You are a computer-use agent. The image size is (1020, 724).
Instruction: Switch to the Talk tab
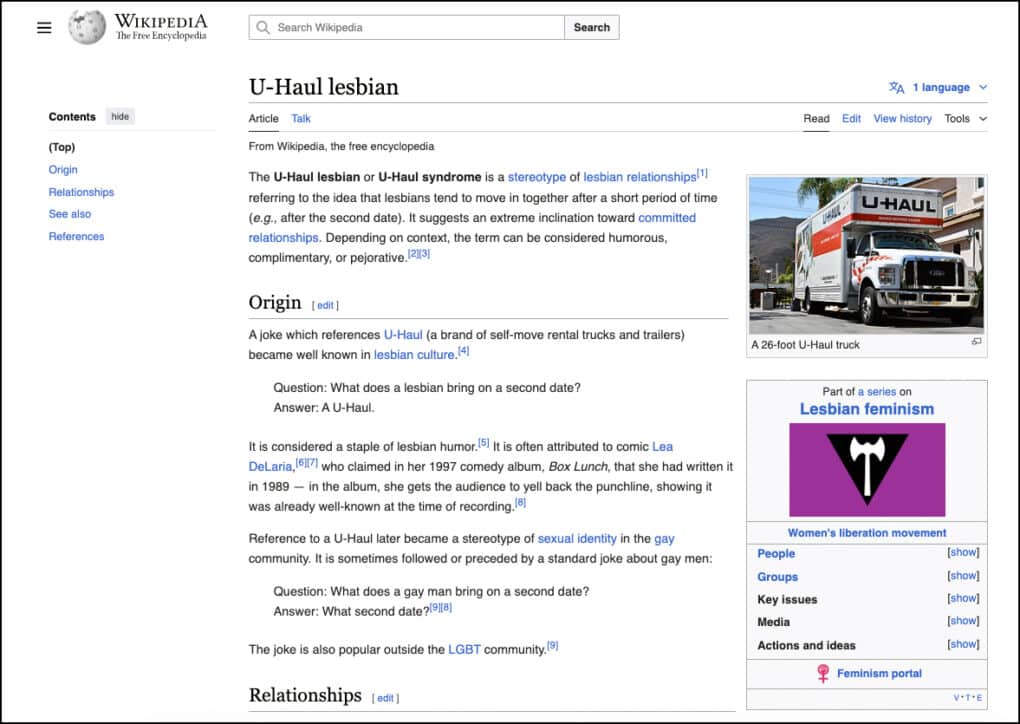[x=301, y=118]
